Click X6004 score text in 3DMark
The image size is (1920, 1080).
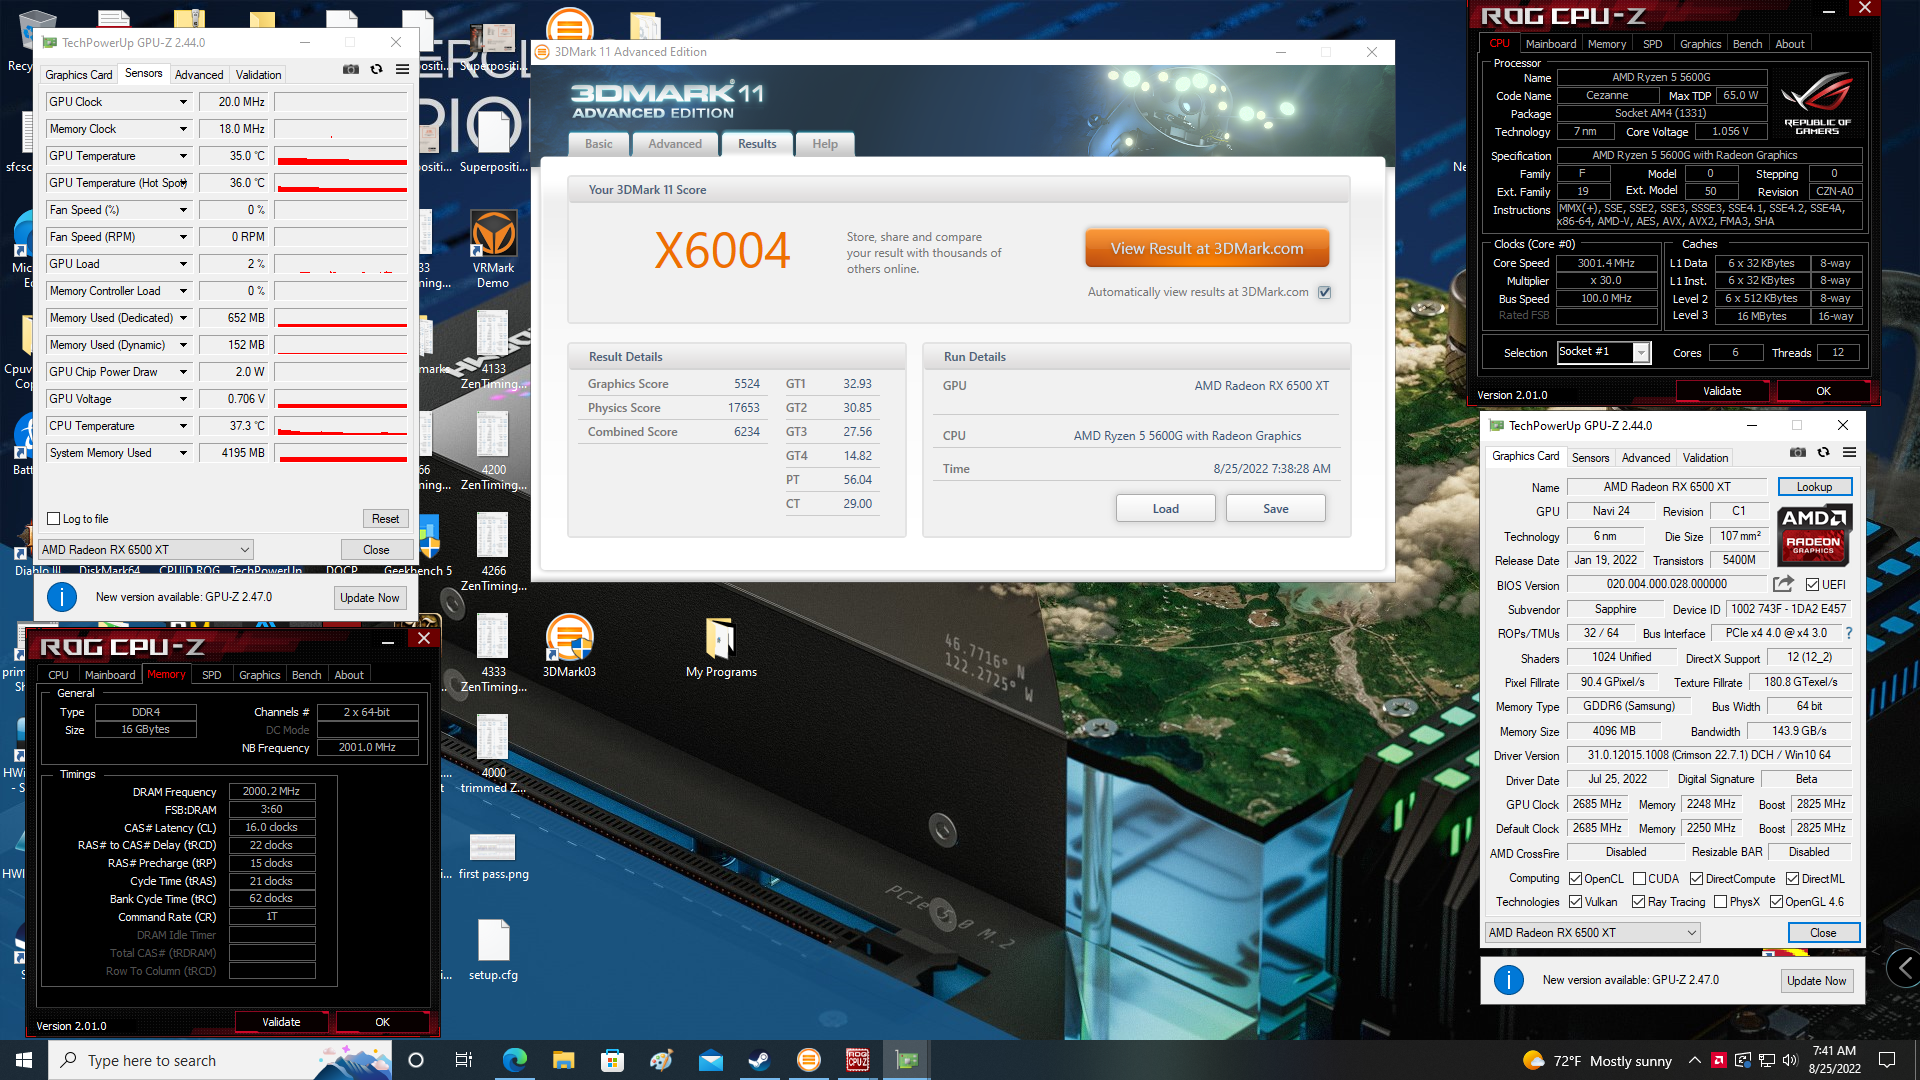(x=722, y=250)
